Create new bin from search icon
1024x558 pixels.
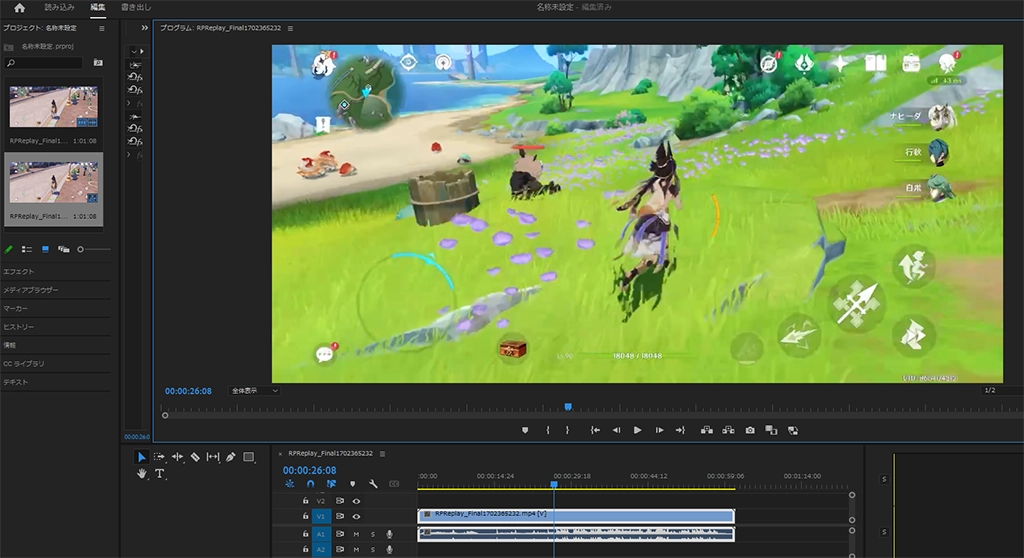click(98, 63)
